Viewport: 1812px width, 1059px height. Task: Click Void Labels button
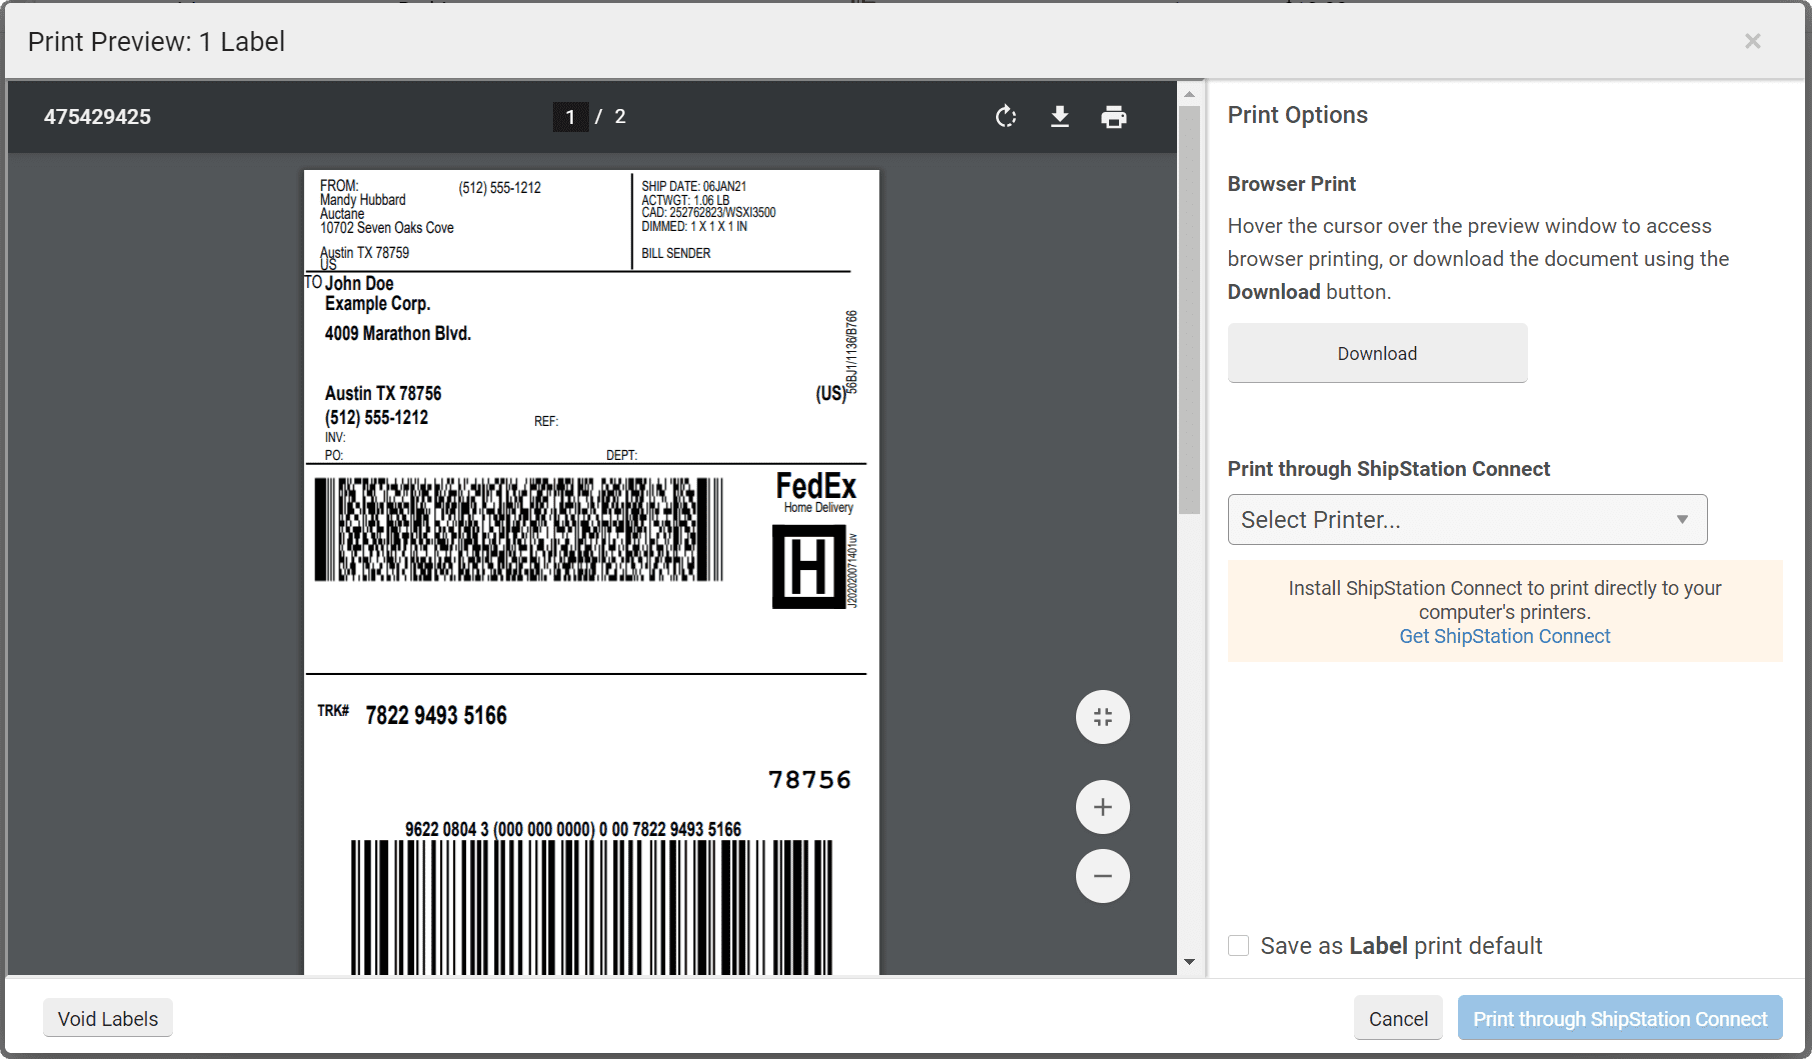tap(108, 1018)
